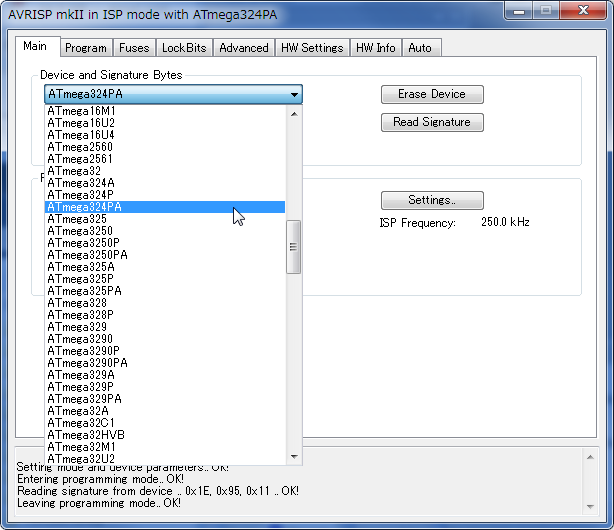The height and width of the screenshot is (530, 614).
Task: Select ATmega2560 in the list
Action: pos(165,147)
